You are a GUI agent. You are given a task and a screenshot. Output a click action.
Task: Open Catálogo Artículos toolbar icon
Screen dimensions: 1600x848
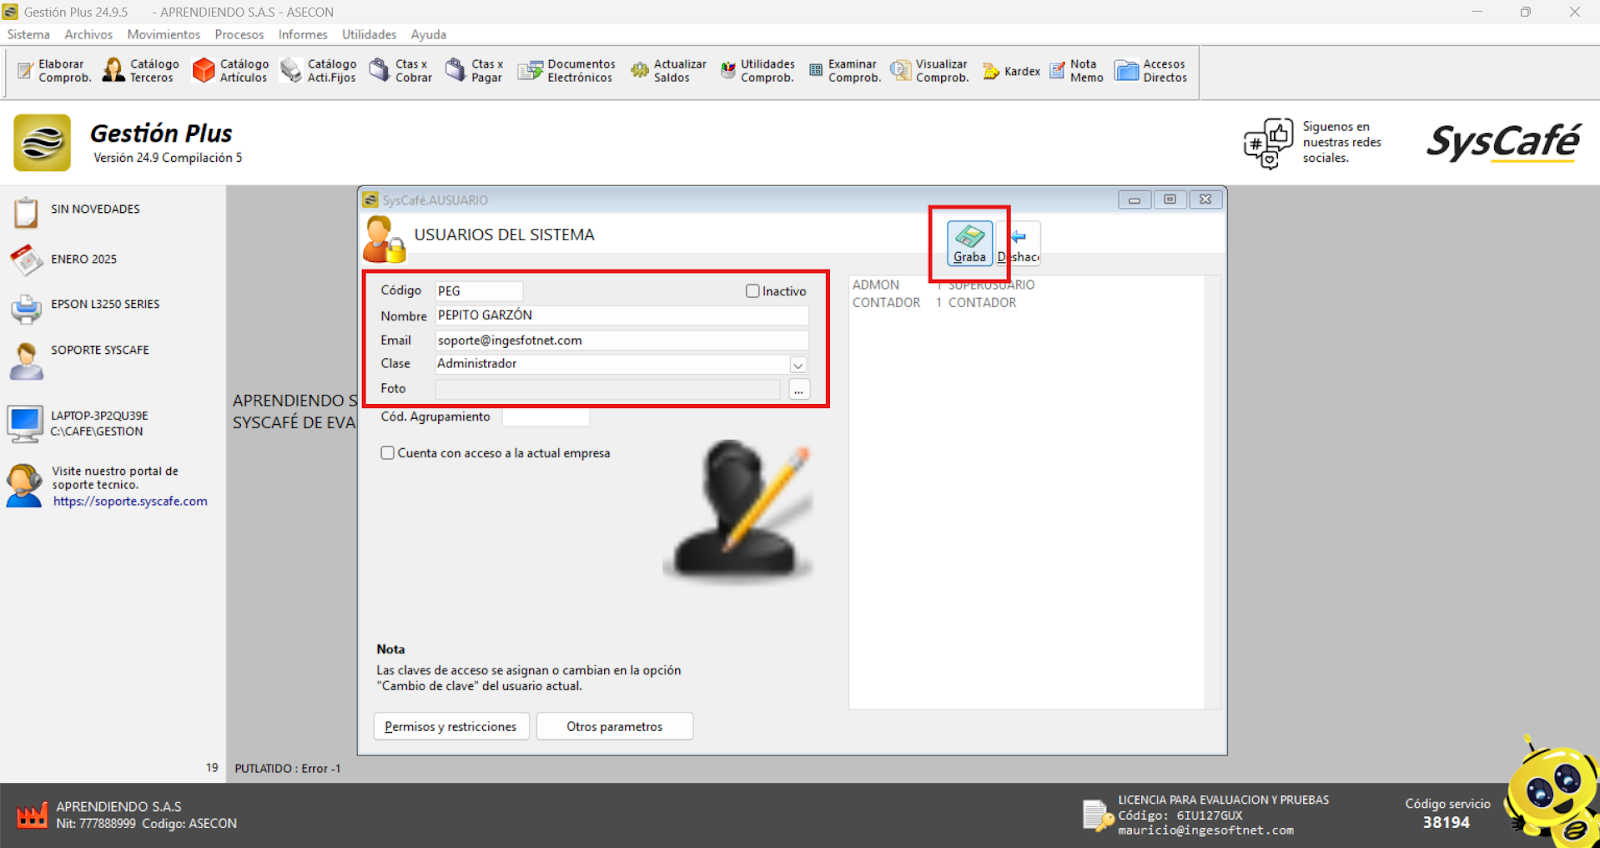(x=204, y=70)
